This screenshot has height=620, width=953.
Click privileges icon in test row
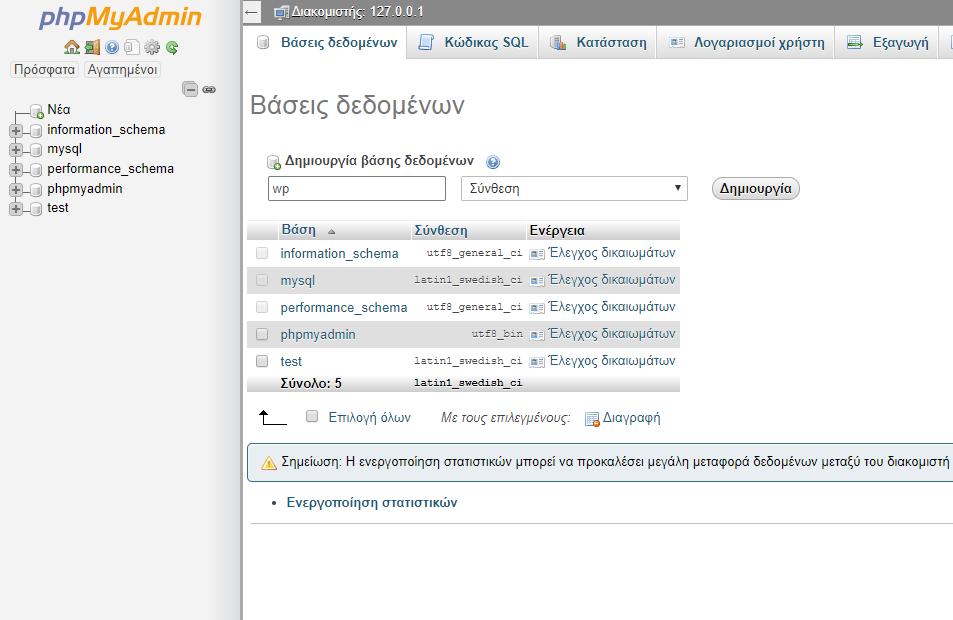point(537,362)
